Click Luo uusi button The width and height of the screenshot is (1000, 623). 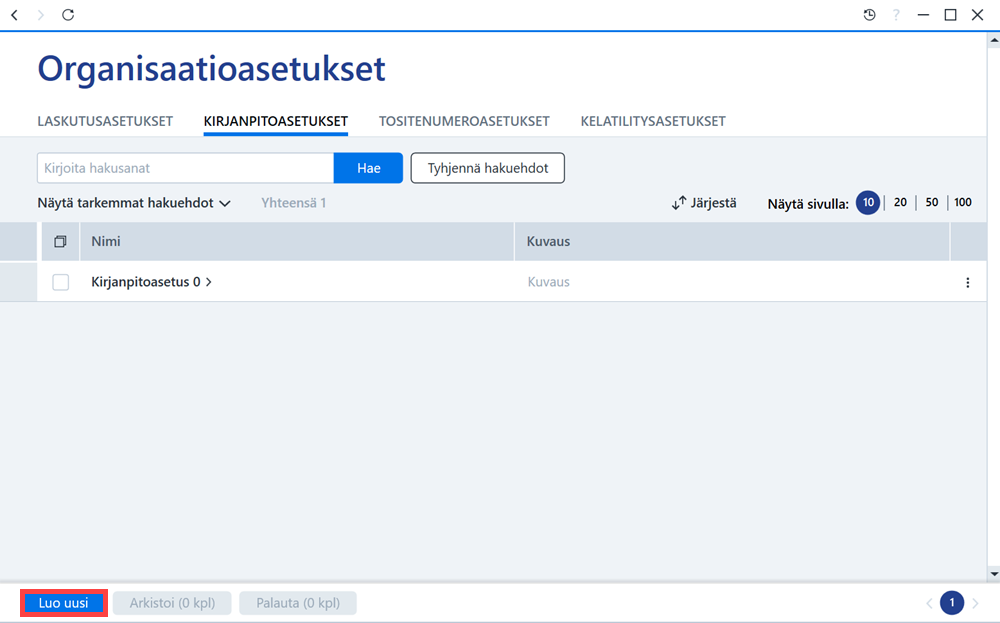point(64,603)
